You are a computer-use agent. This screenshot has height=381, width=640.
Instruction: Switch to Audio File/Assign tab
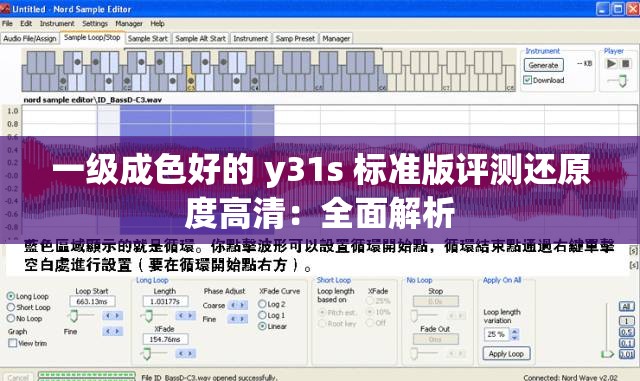[30, 38]
